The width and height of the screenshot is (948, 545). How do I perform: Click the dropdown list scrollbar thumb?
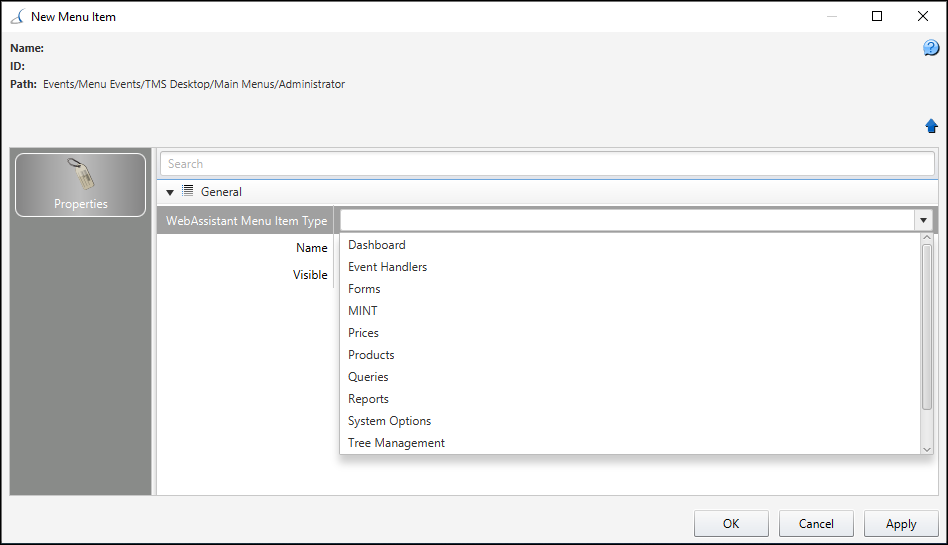(926, 327)
